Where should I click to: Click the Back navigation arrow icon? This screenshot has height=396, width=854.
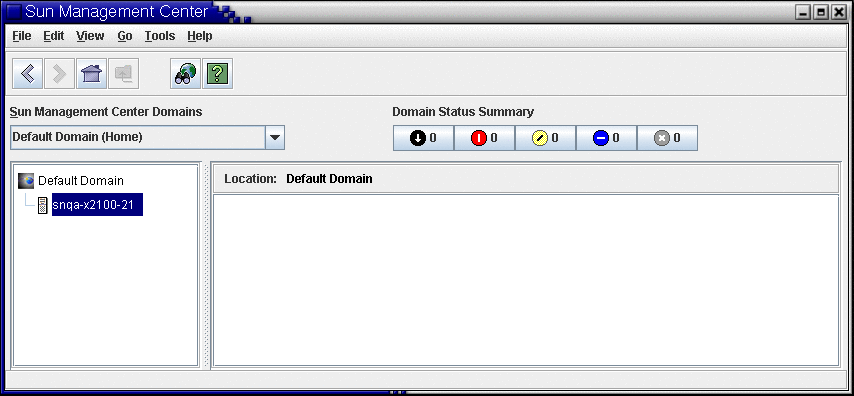pos(28,74)
